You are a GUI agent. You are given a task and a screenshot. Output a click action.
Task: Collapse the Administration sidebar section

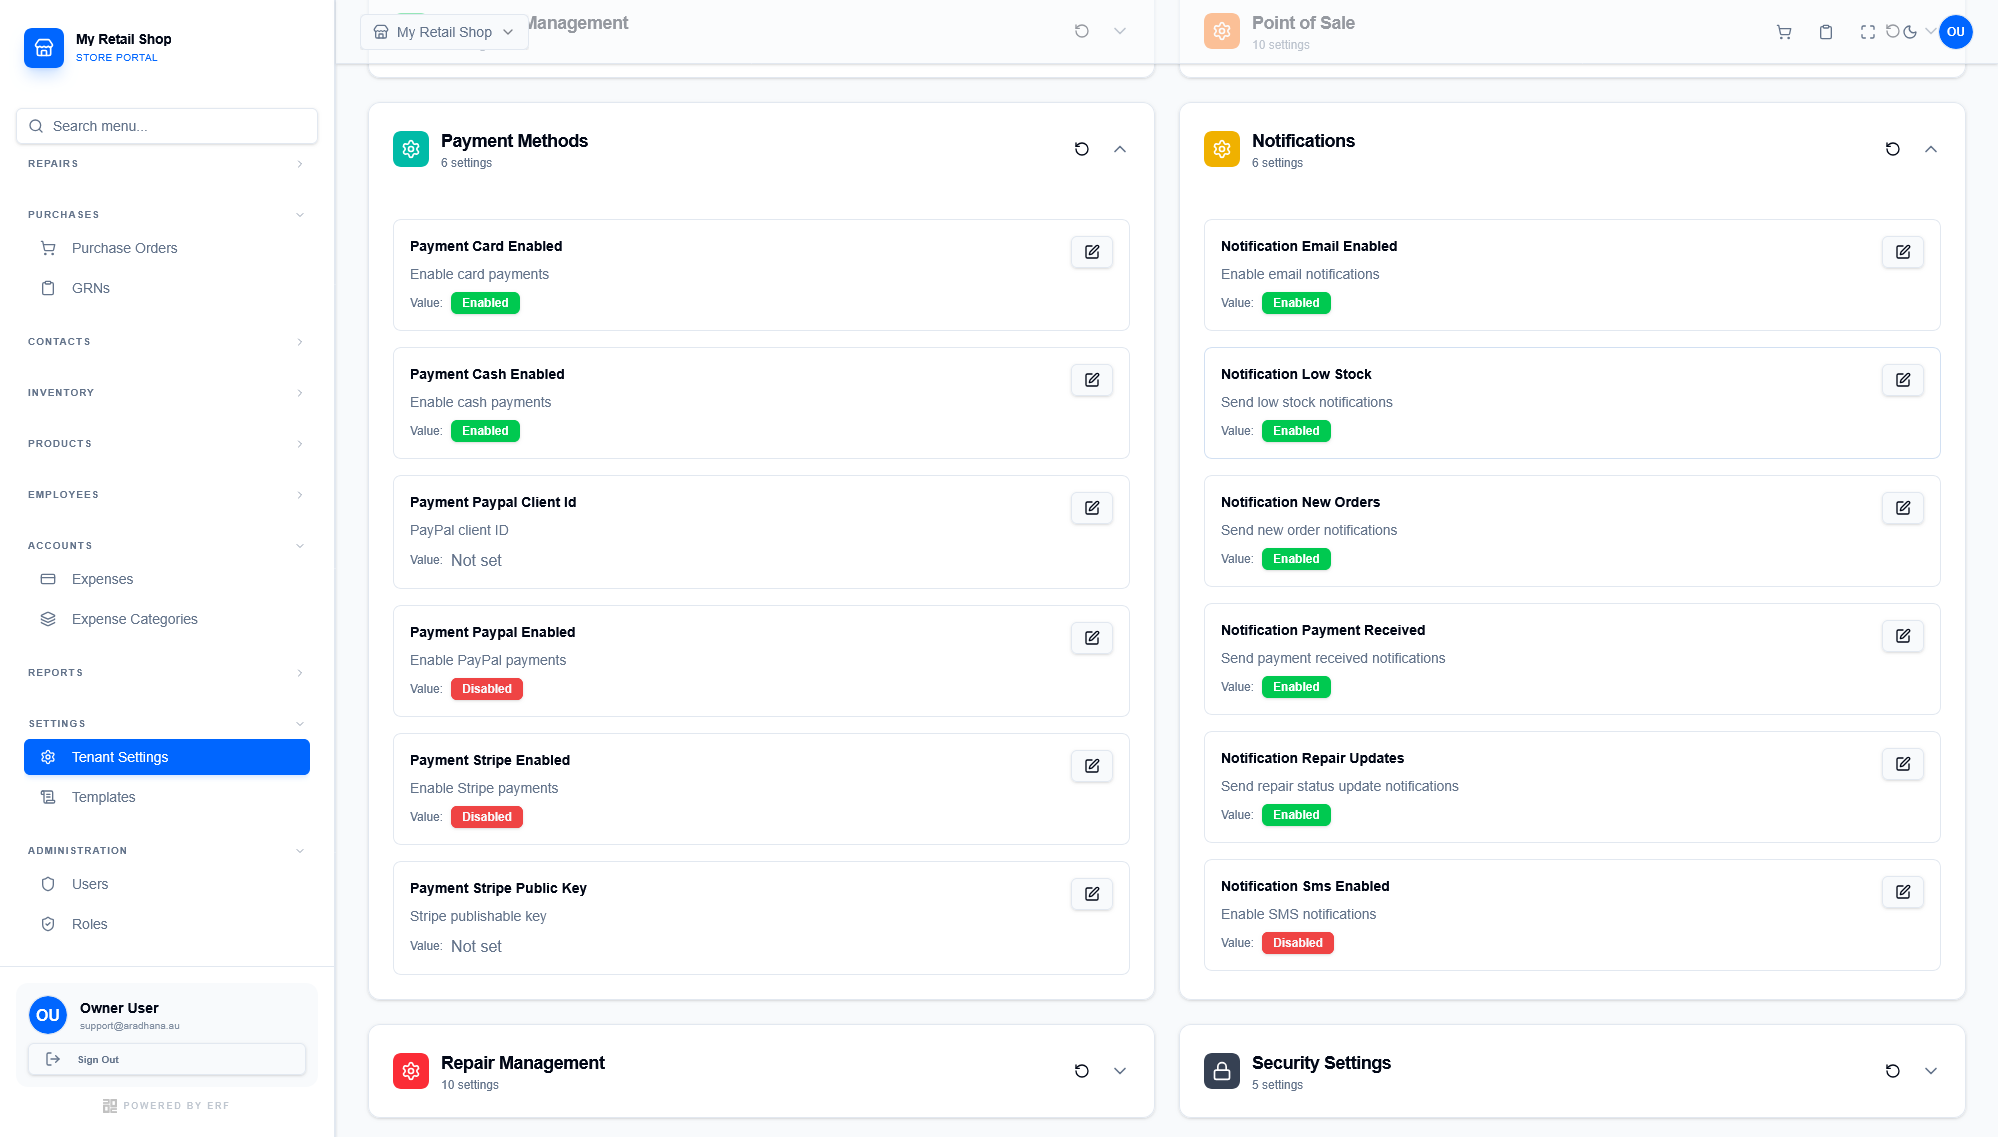[166, 851]
